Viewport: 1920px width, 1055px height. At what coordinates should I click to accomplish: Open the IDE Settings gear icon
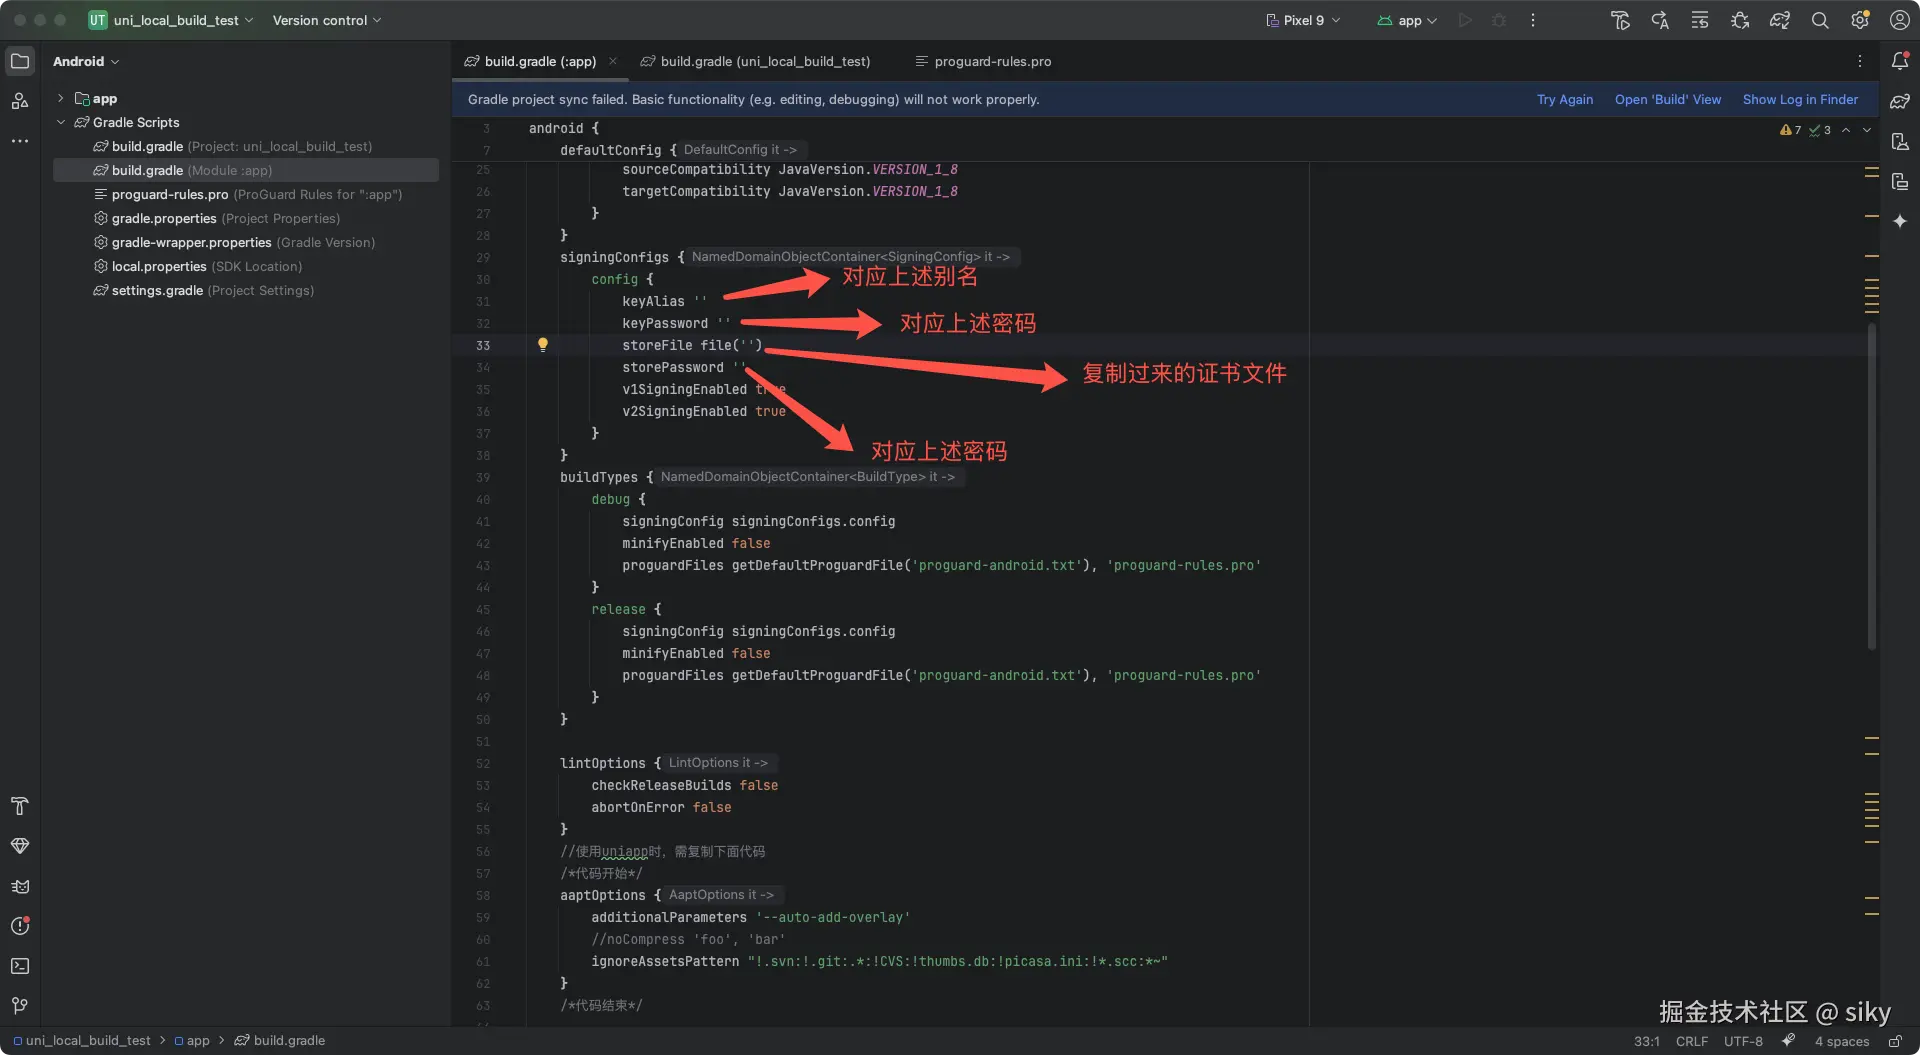pos(1860,20)
